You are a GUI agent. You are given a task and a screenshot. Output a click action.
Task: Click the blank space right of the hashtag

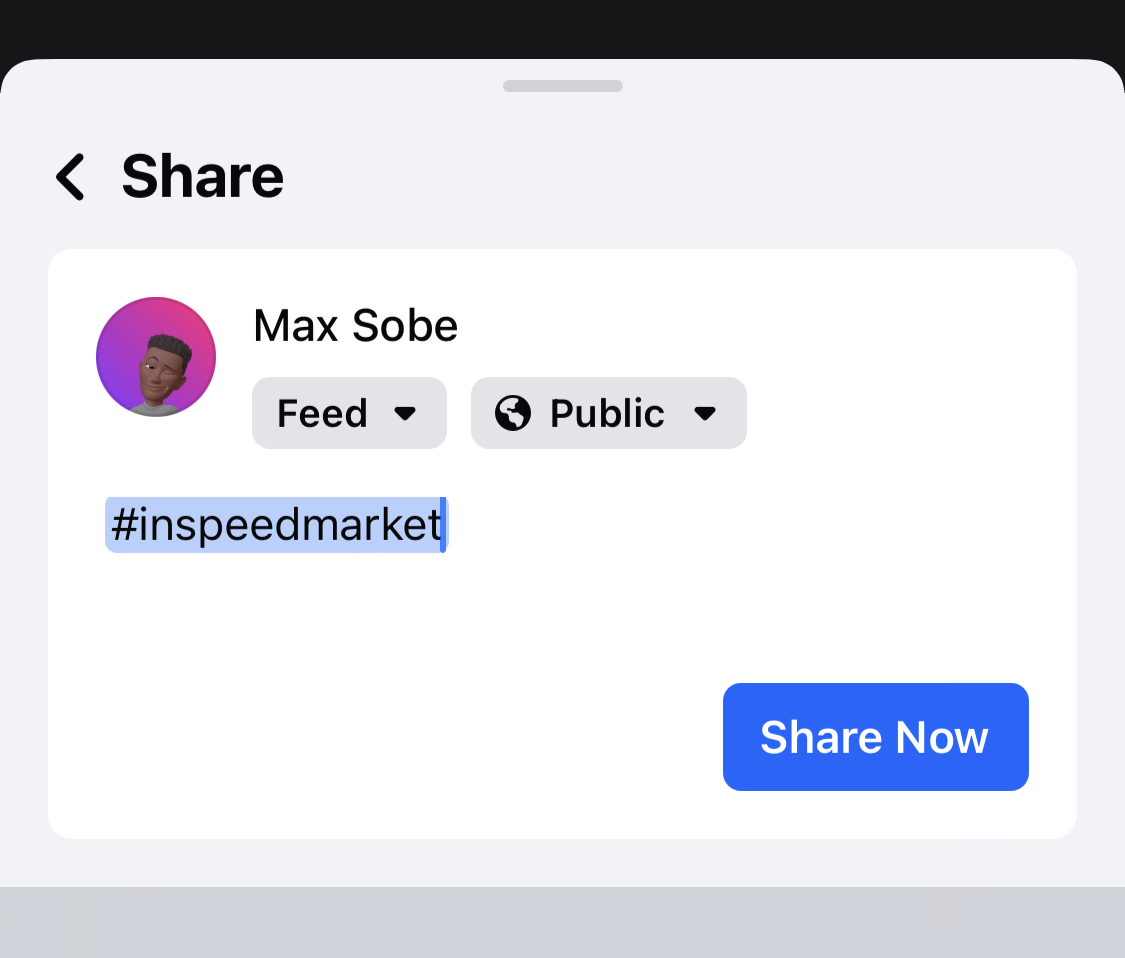click(750, 525)
